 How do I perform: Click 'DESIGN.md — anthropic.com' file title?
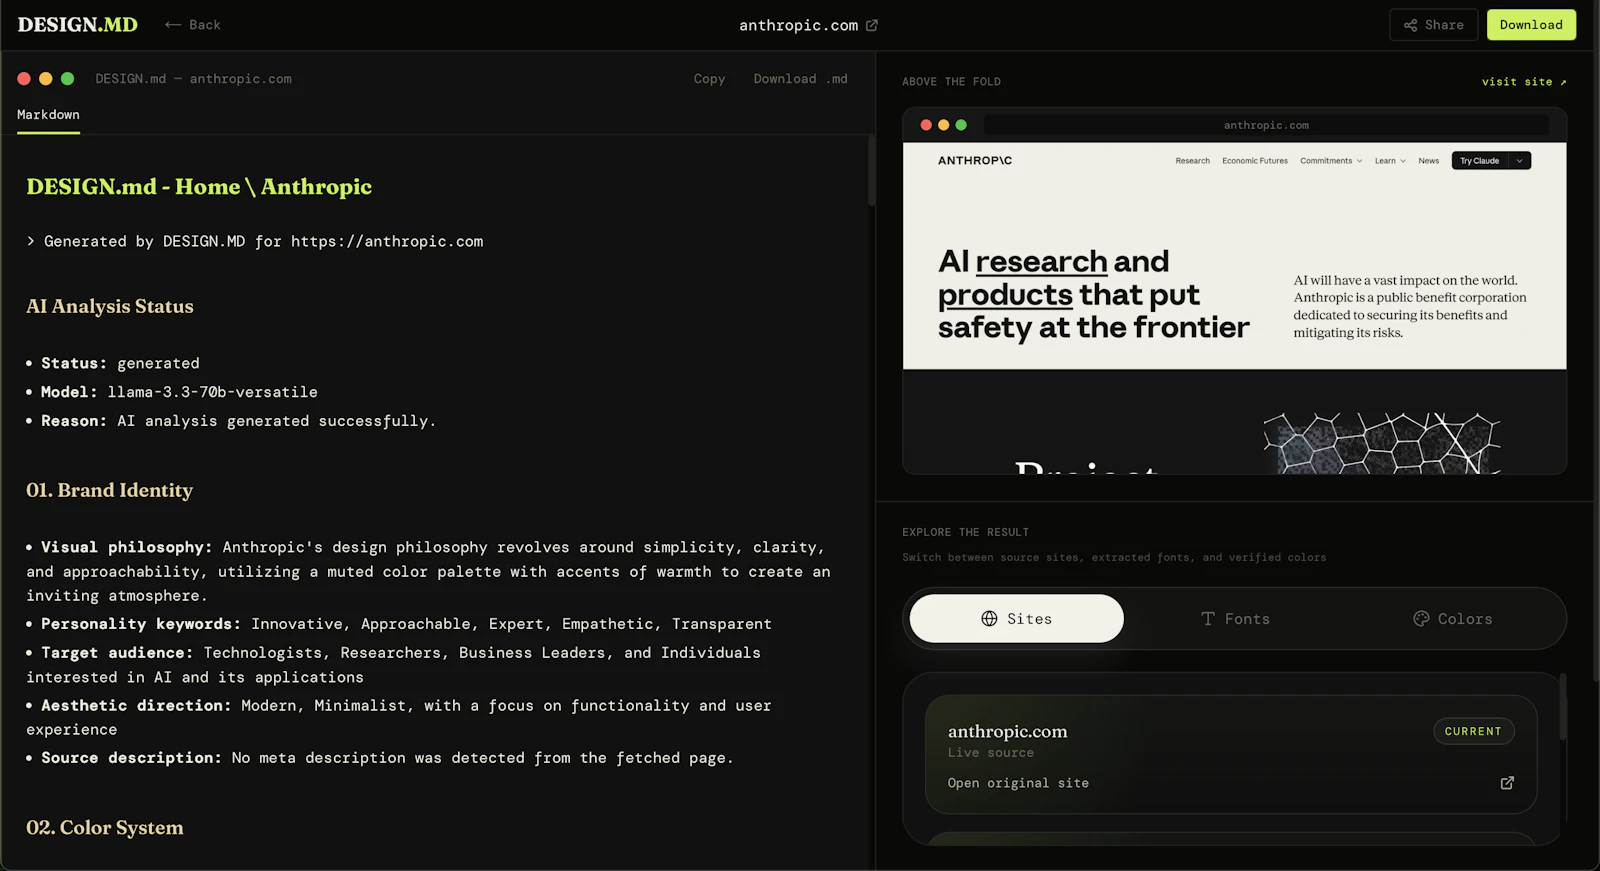[x=193, y=79]
